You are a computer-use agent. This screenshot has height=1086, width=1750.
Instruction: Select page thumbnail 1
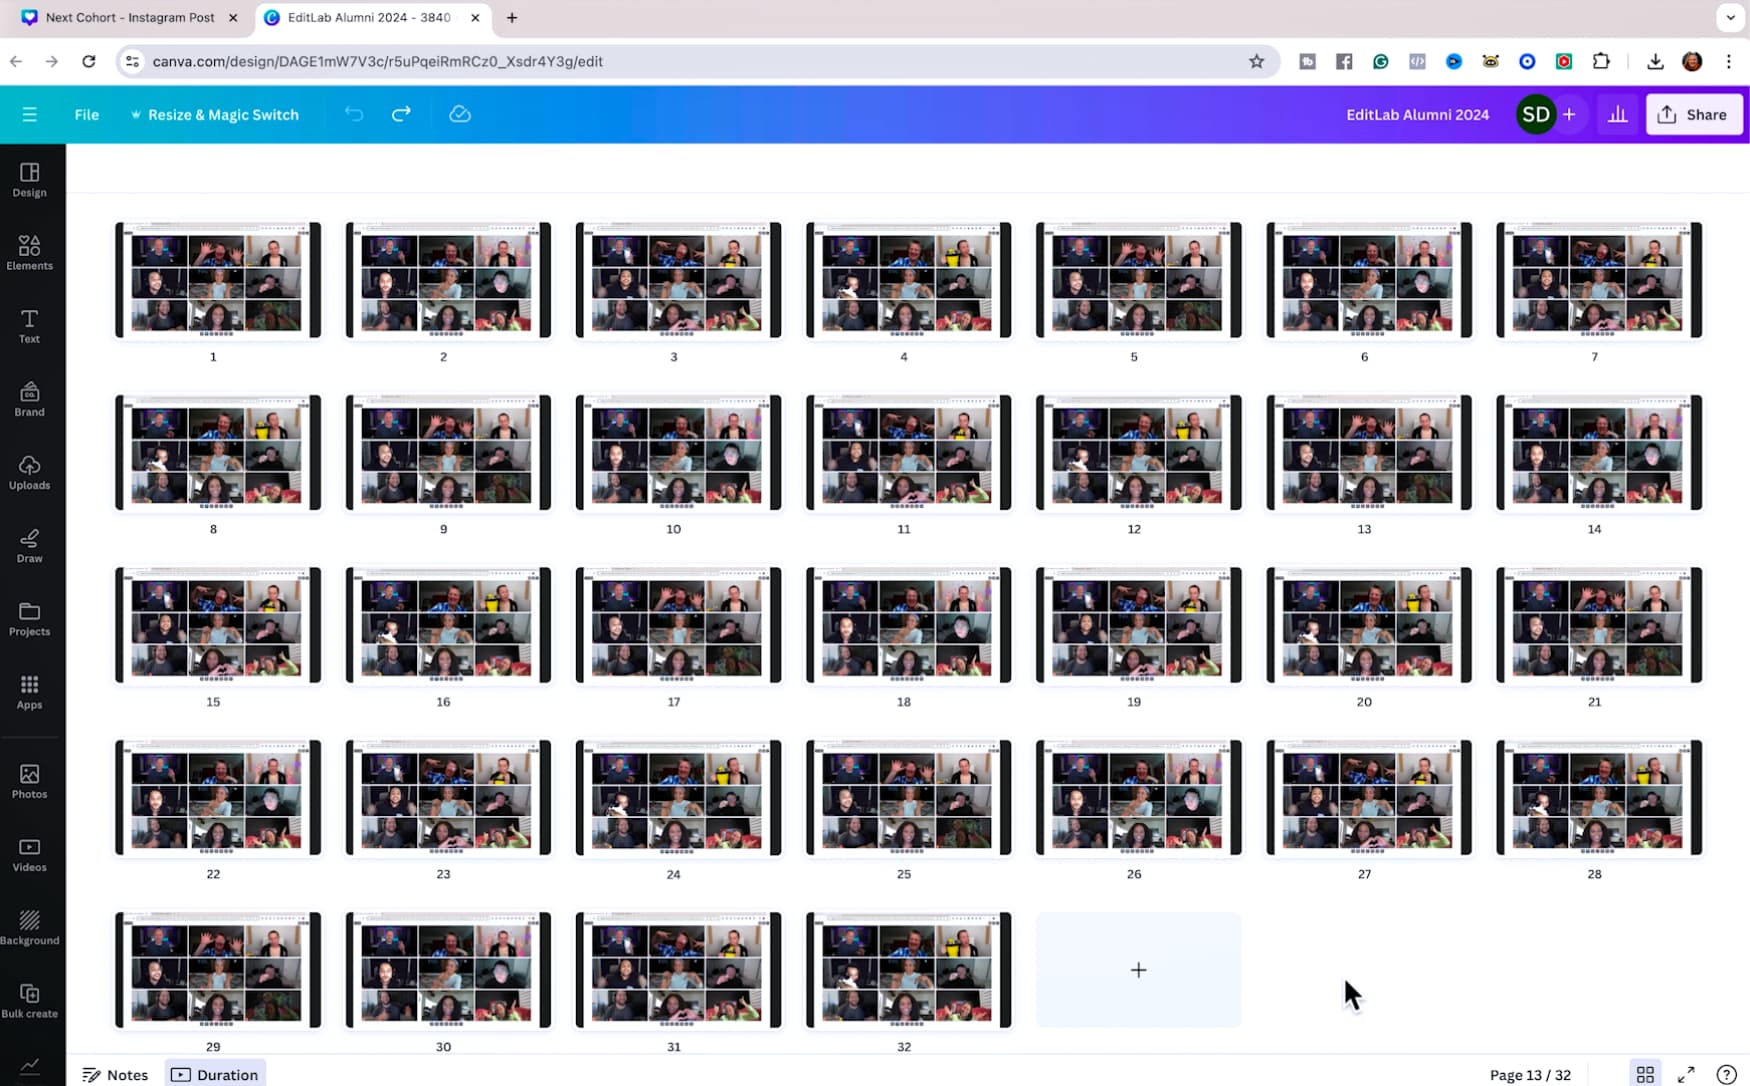(218, 280)
